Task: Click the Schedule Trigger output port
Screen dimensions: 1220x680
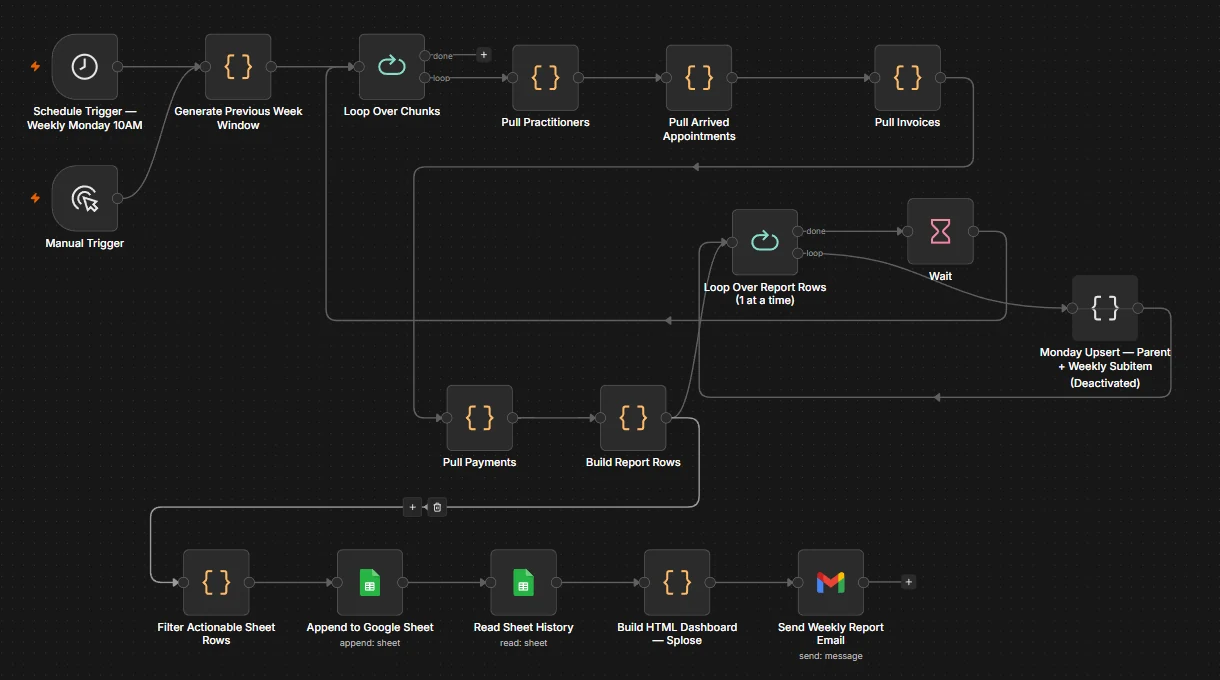Action: coord(118,67)
